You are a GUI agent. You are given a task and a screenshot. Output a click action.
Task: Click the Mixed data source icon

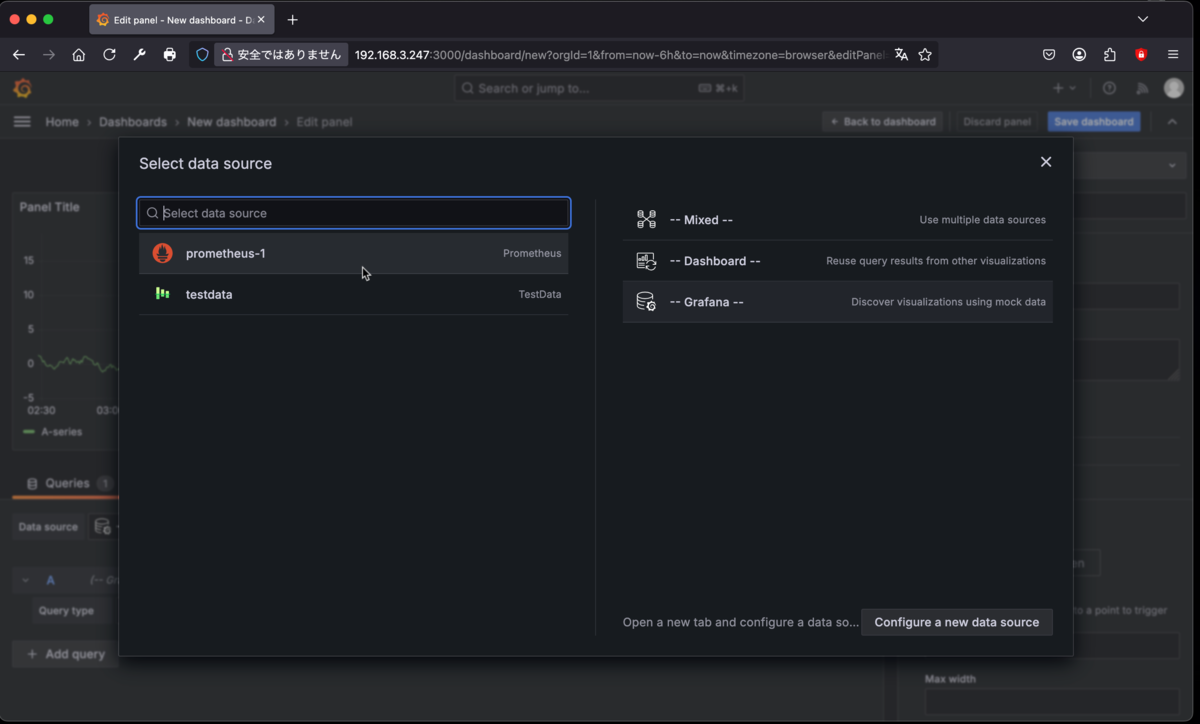(x=646, y=220)
